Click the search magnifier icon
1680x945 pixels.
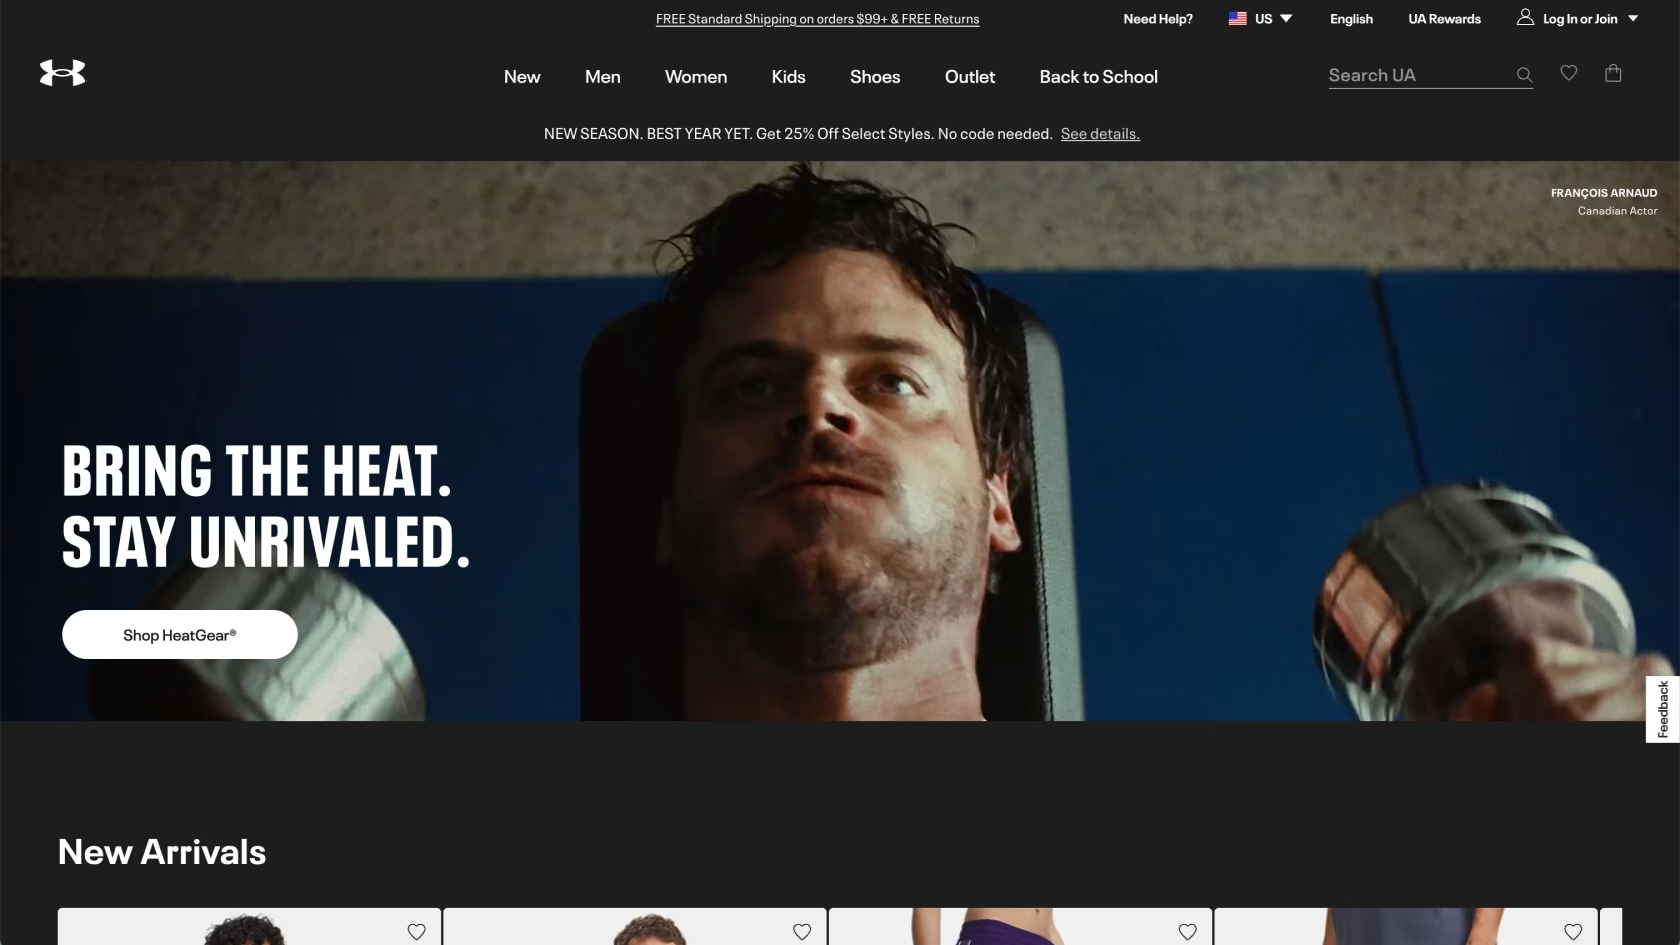(1524, 75)
